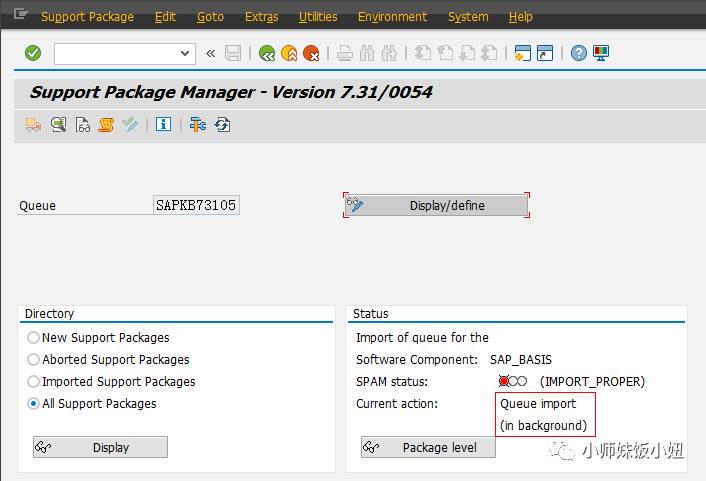706x481 pixels.
Task: Click the Package level button
Action: (x=428, y=447)
